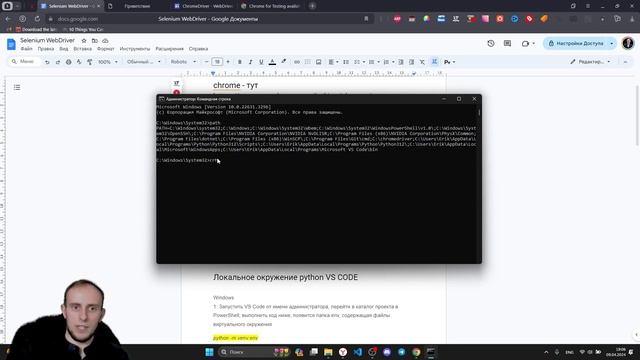640x360 pixels.
Task: Click the Insert image icon
Action: (x=318, y=62)
